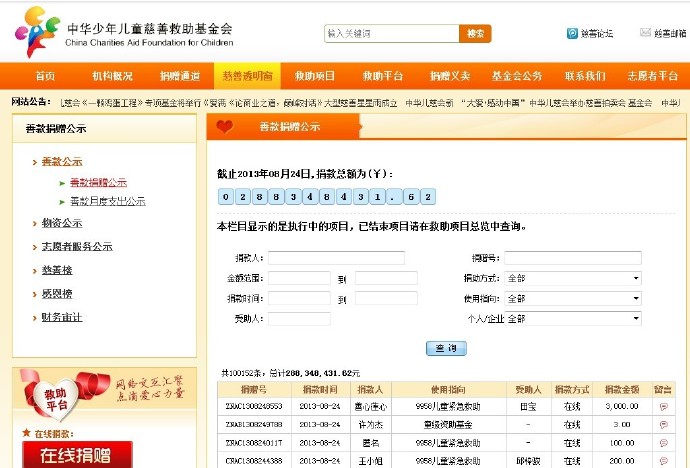Open the 慈善榜 sidebar link
This screenshot has width=690, height=468.
pos(57,270)
